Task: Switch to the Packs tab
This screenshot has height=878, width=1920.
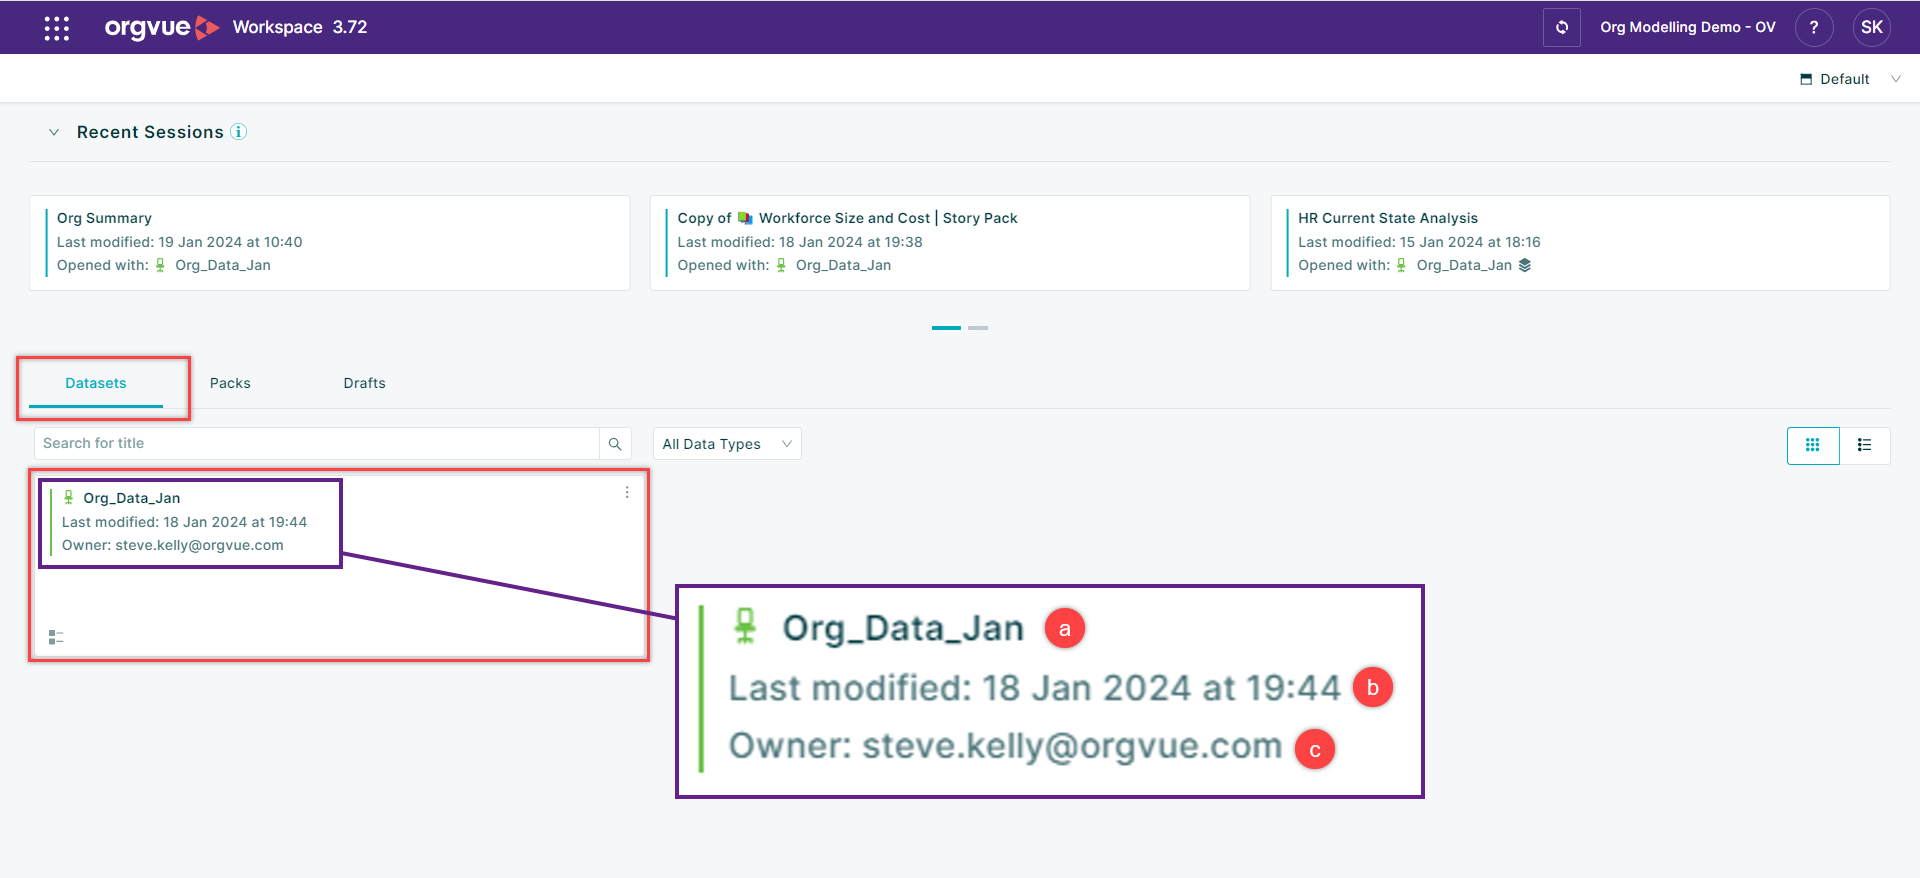Action: 230,383
